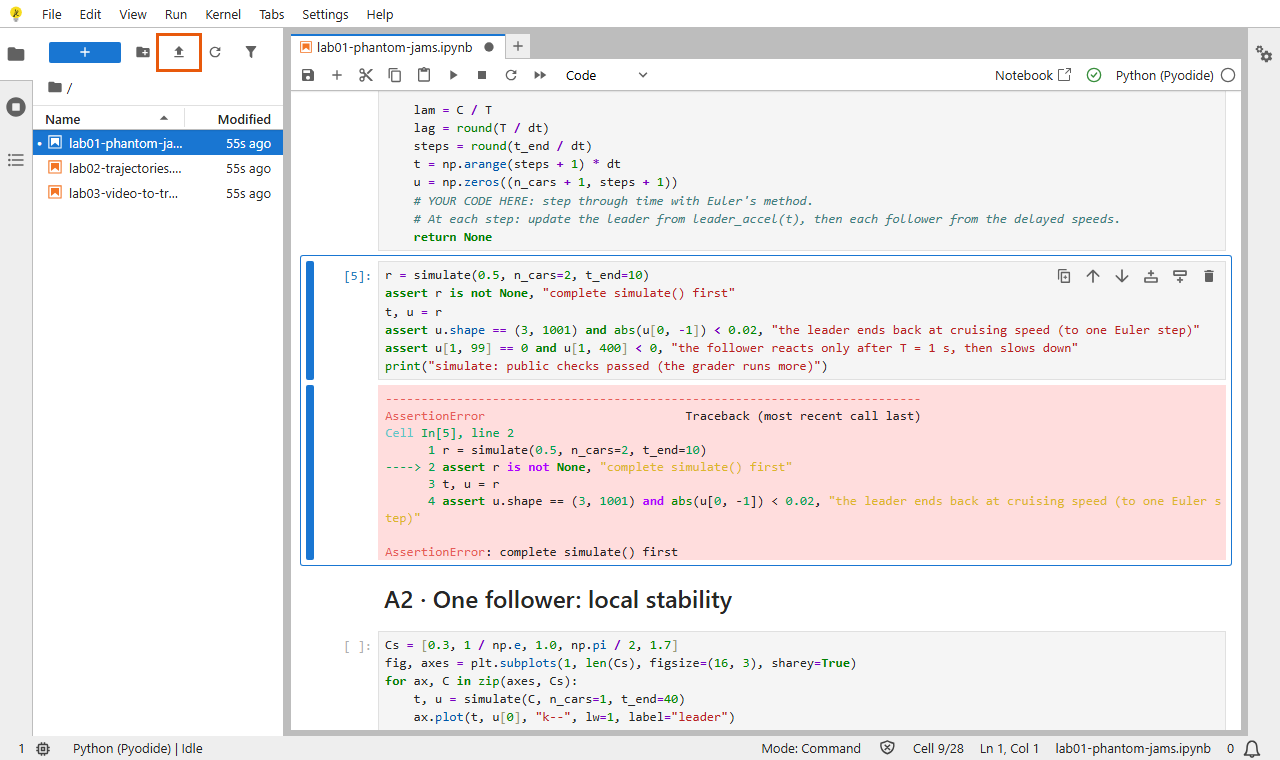
Task: Interrupt the kernel with stop icon
Action: (x=482, y=75)
